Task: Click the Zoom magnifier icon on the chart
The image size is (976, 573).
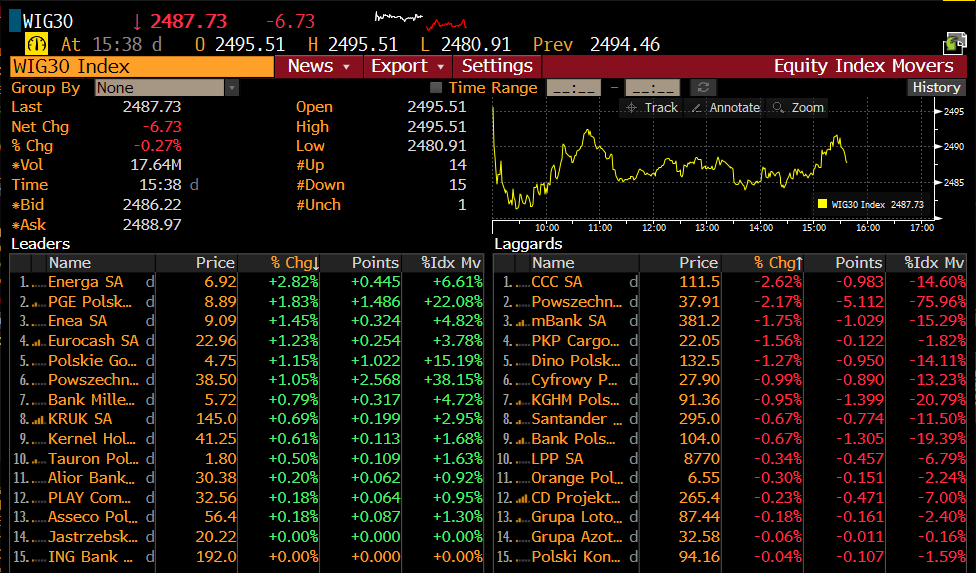Action: (778, 108)
